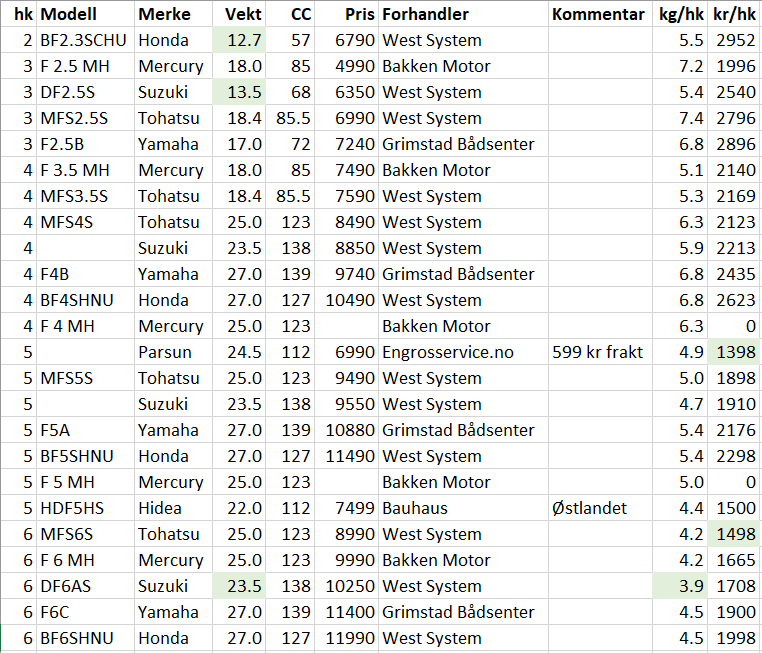Select the Forhandler header cell
The width and height of the screenshot is (762, 653).
[463, 14]
